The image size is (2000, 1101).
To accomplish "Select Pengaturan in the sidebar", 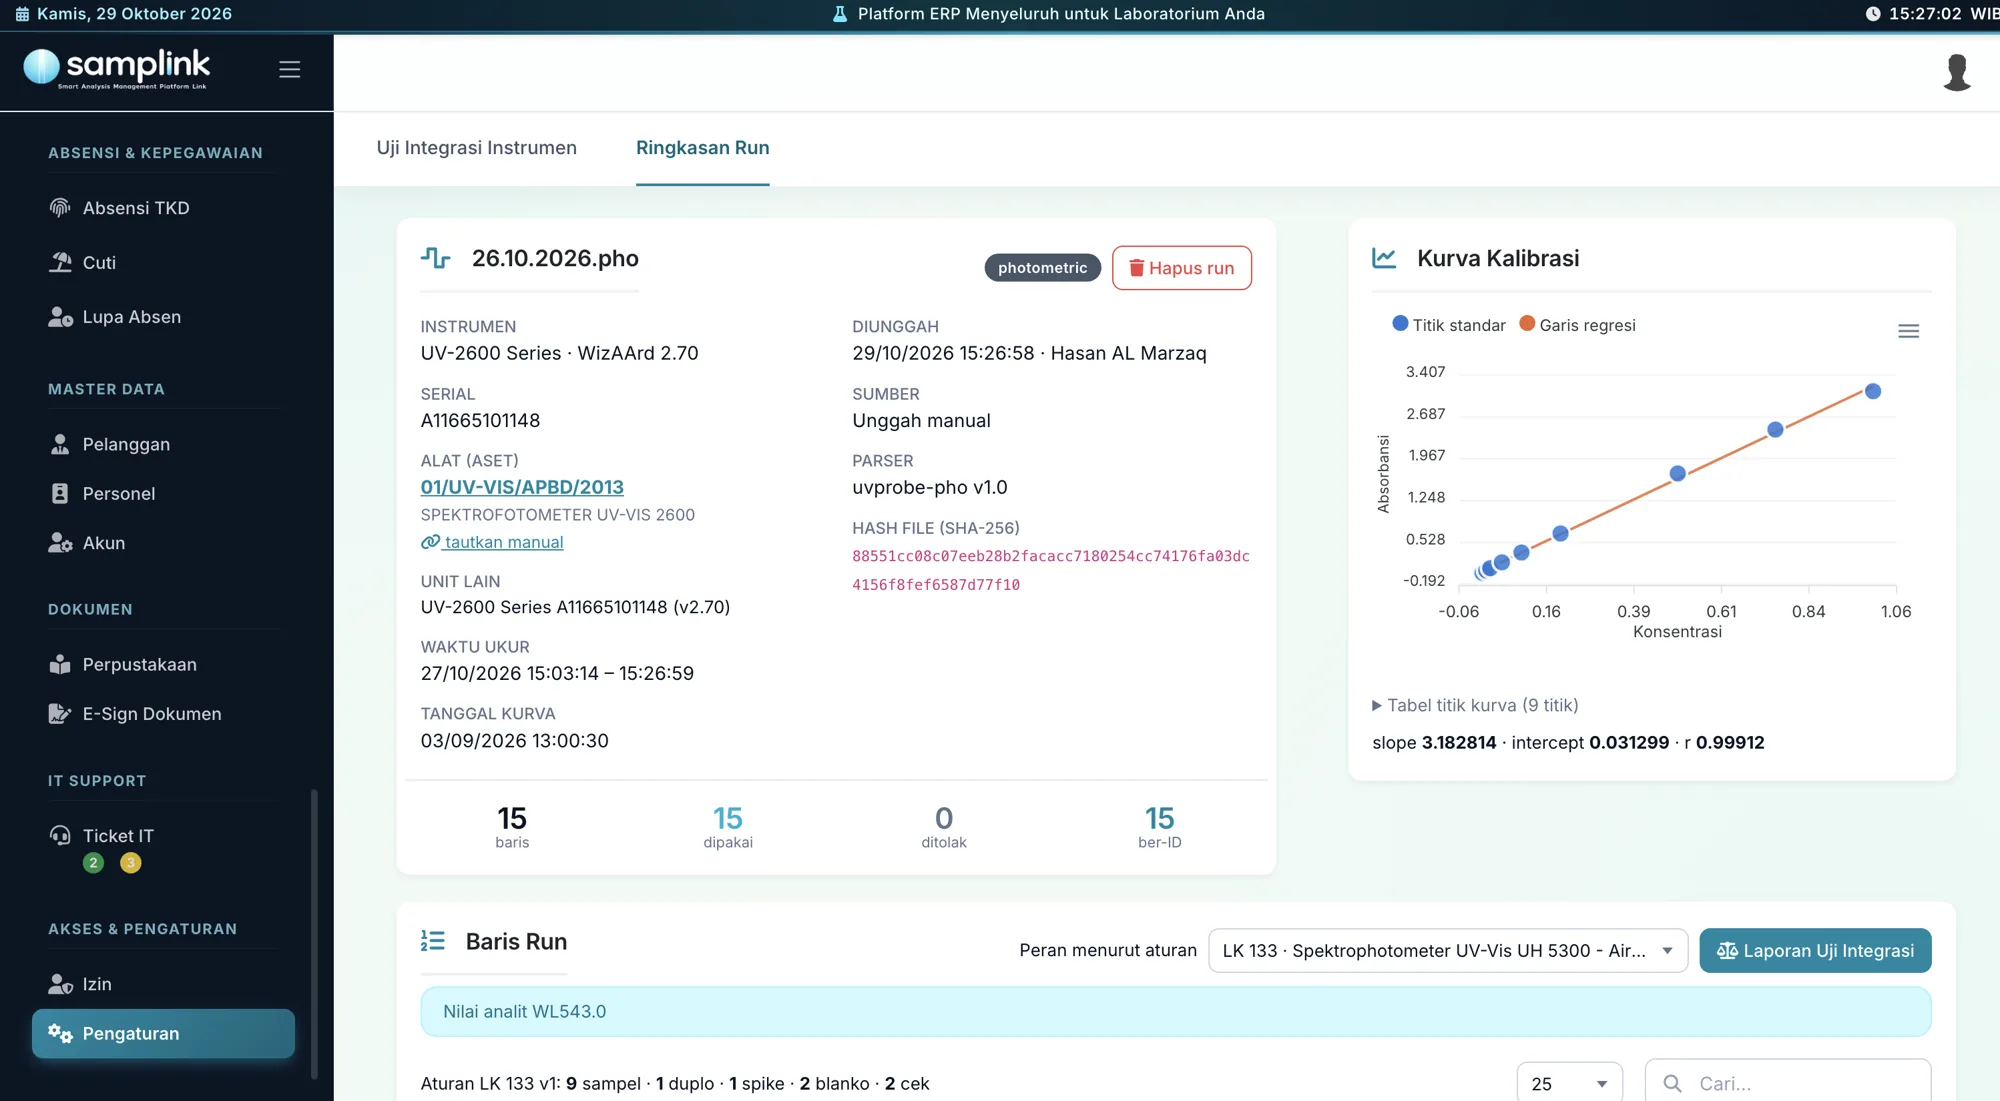I will click(163, 1033).
